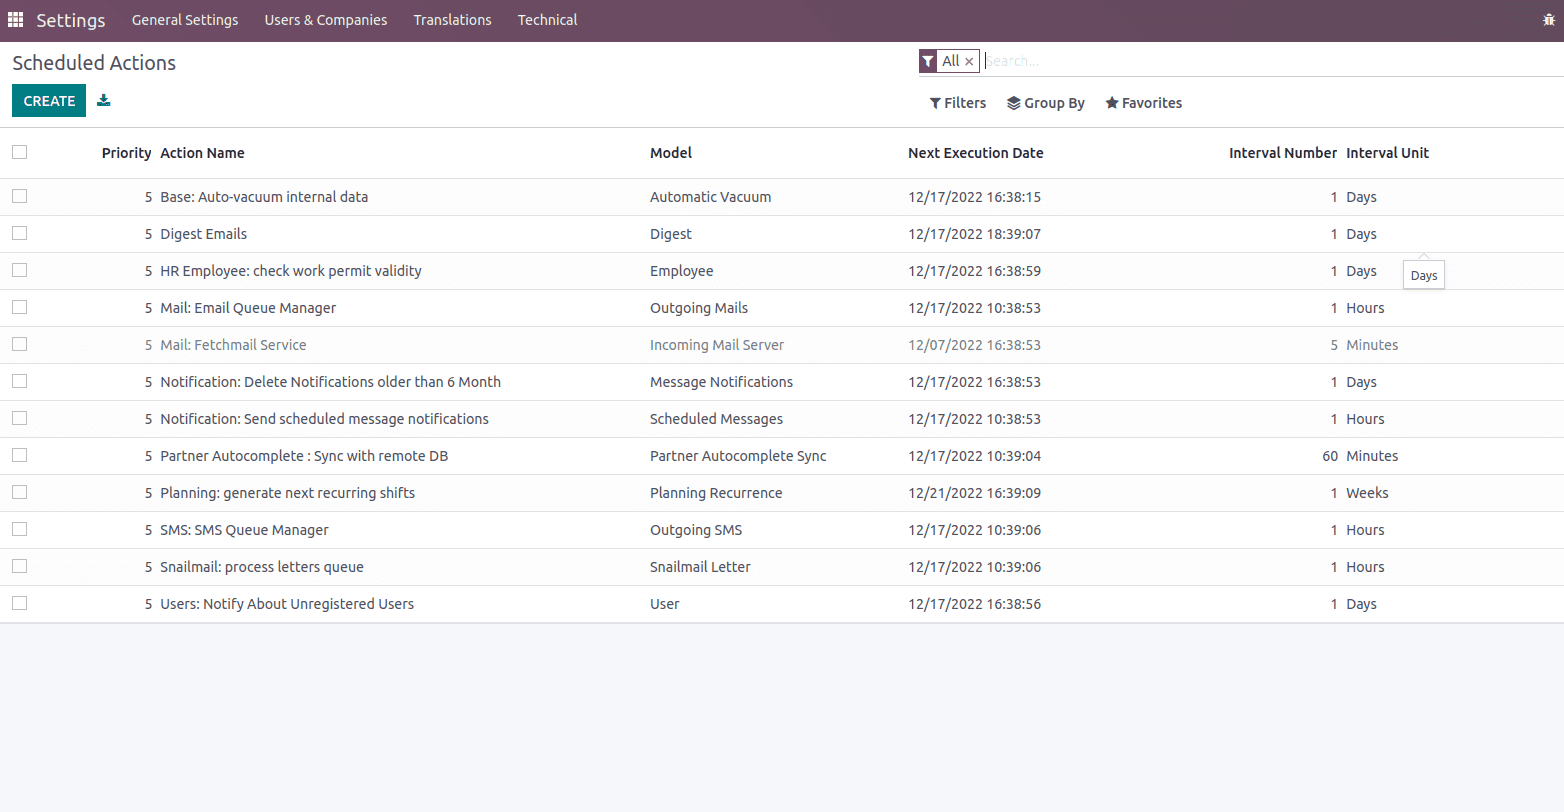Check the Snailmail process letters row checkbox
1564x812 pixels.
(20, 566)
